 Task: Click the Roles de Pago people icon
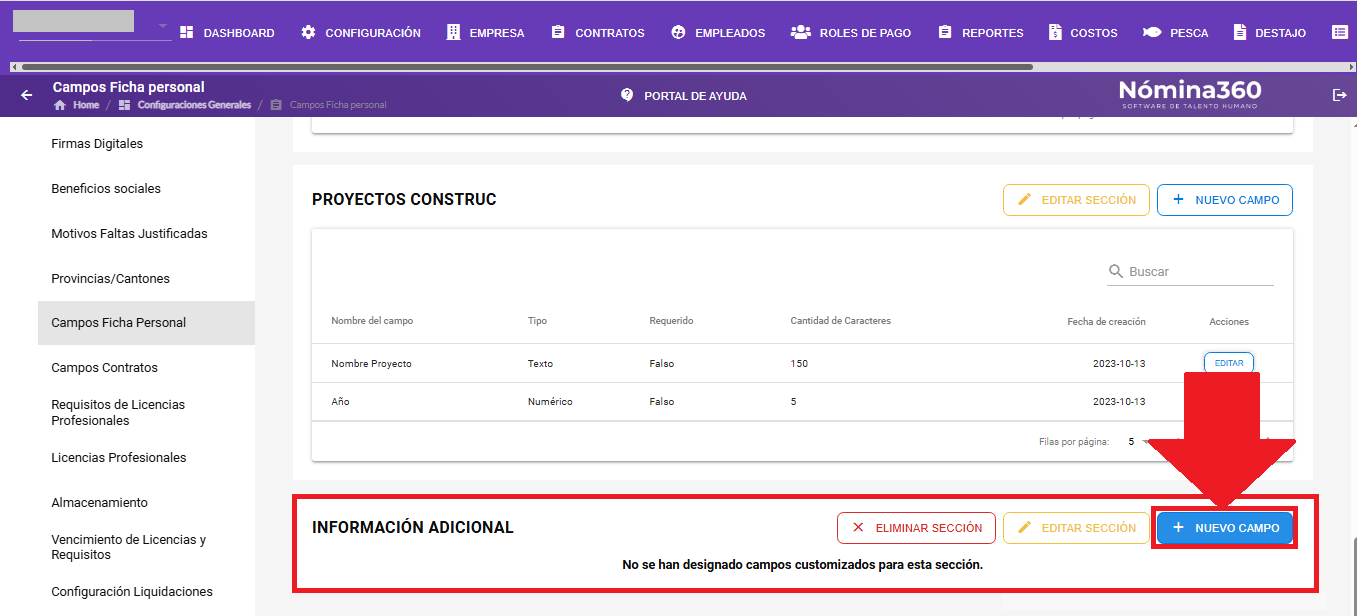coord(800,33)
